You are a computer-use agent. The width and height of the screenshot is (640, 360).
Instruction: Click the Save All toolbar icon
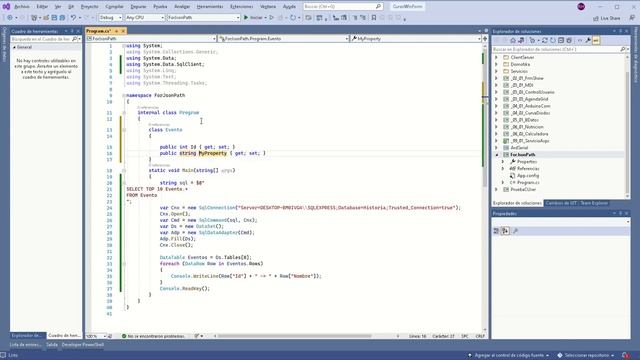click(x=62, y=18)
